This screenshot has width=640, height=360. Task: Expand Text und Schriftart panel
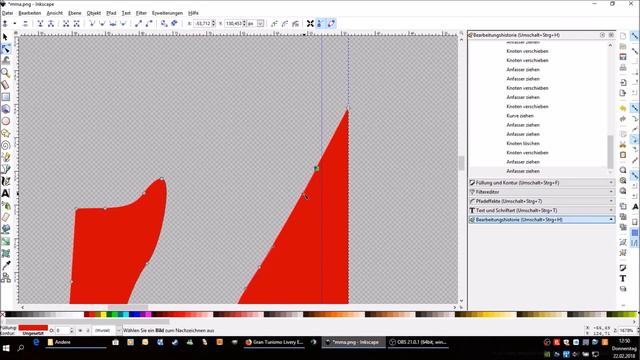pyautogui.click(x=542, y=211)
